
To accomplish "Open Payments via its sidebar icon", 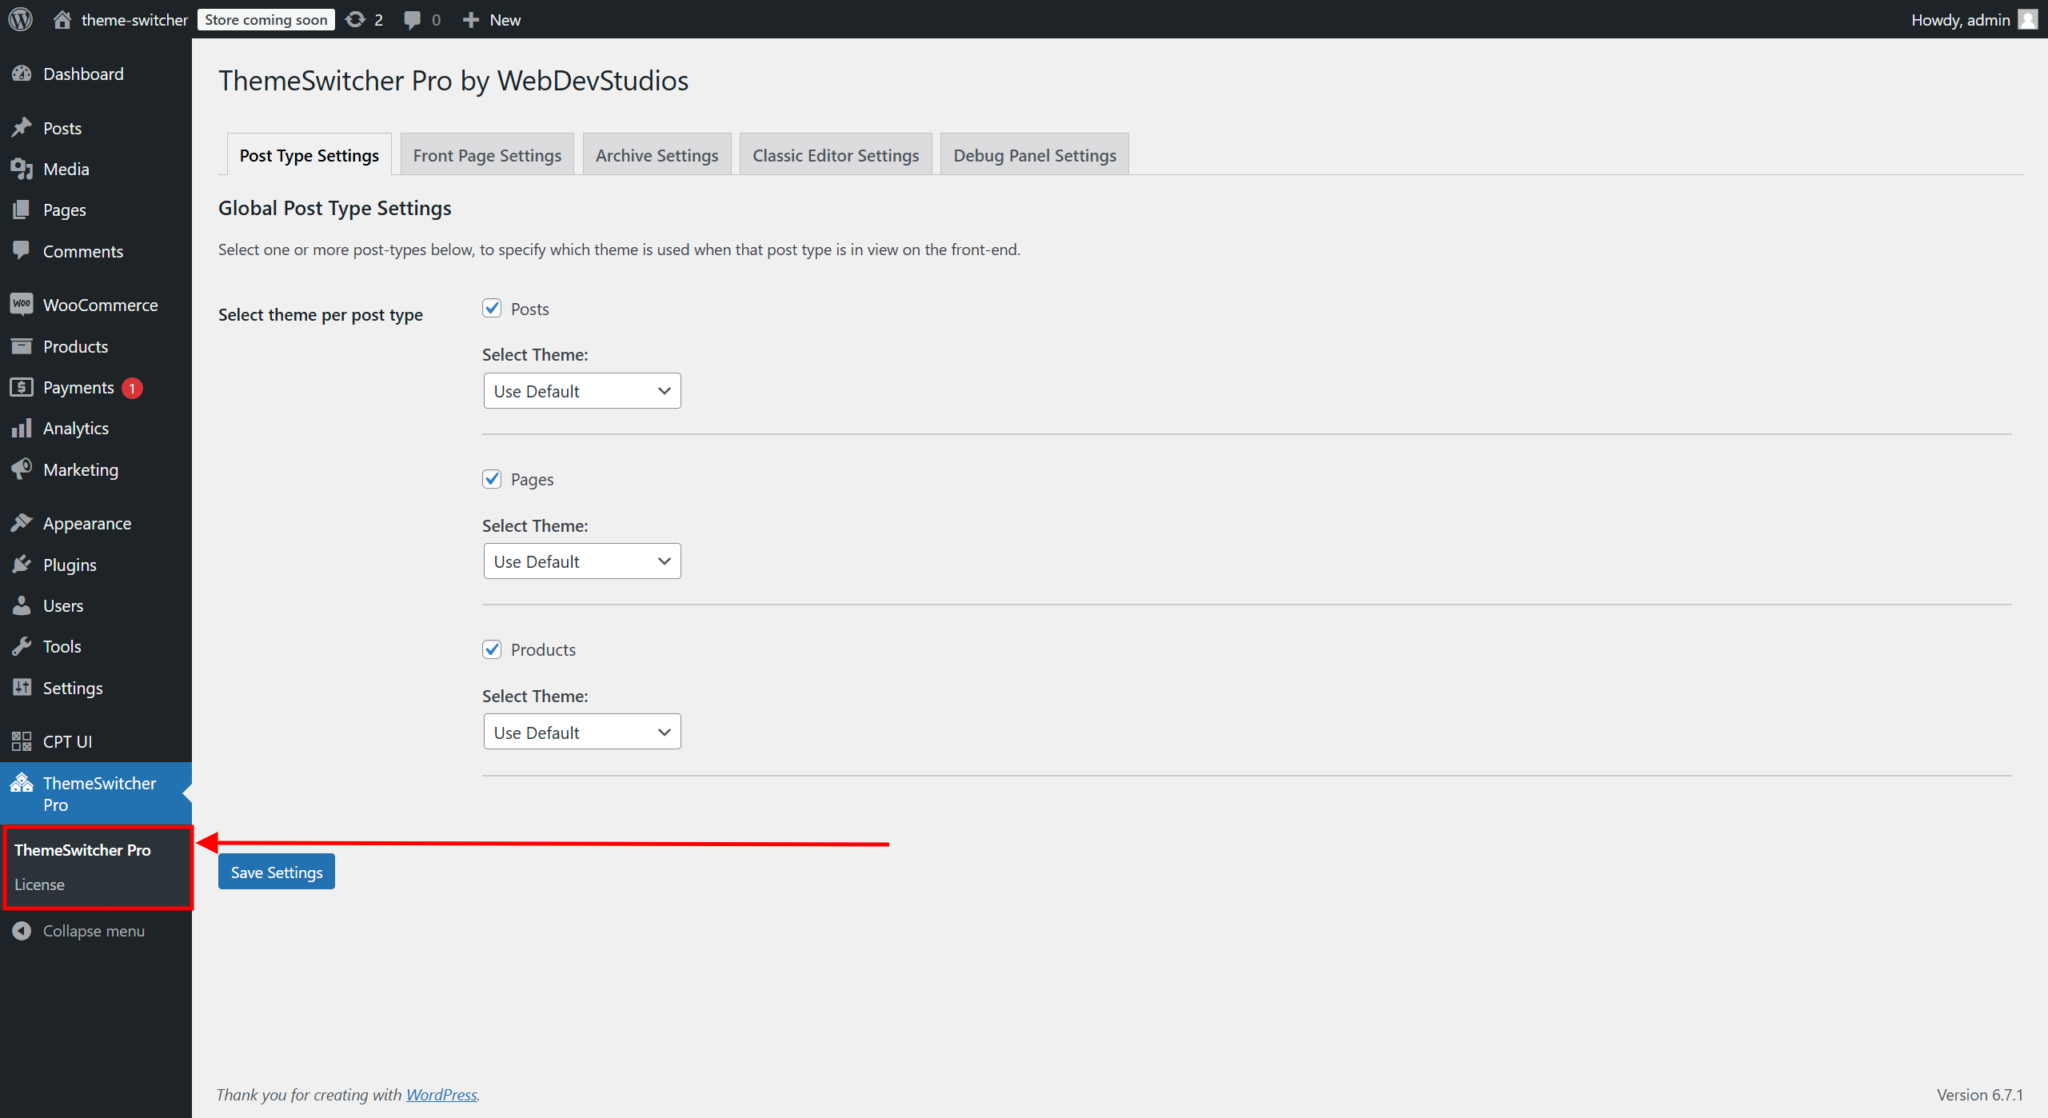I will point(22,387).
